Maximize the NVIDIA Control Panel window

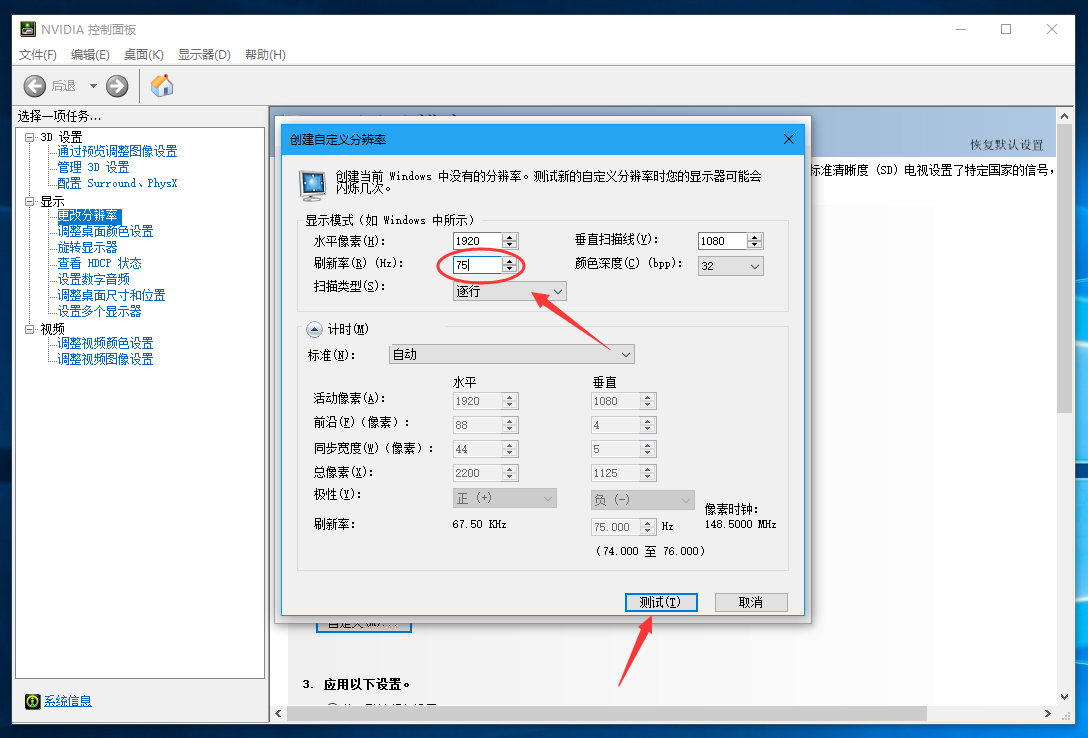tap(1006, 29)
